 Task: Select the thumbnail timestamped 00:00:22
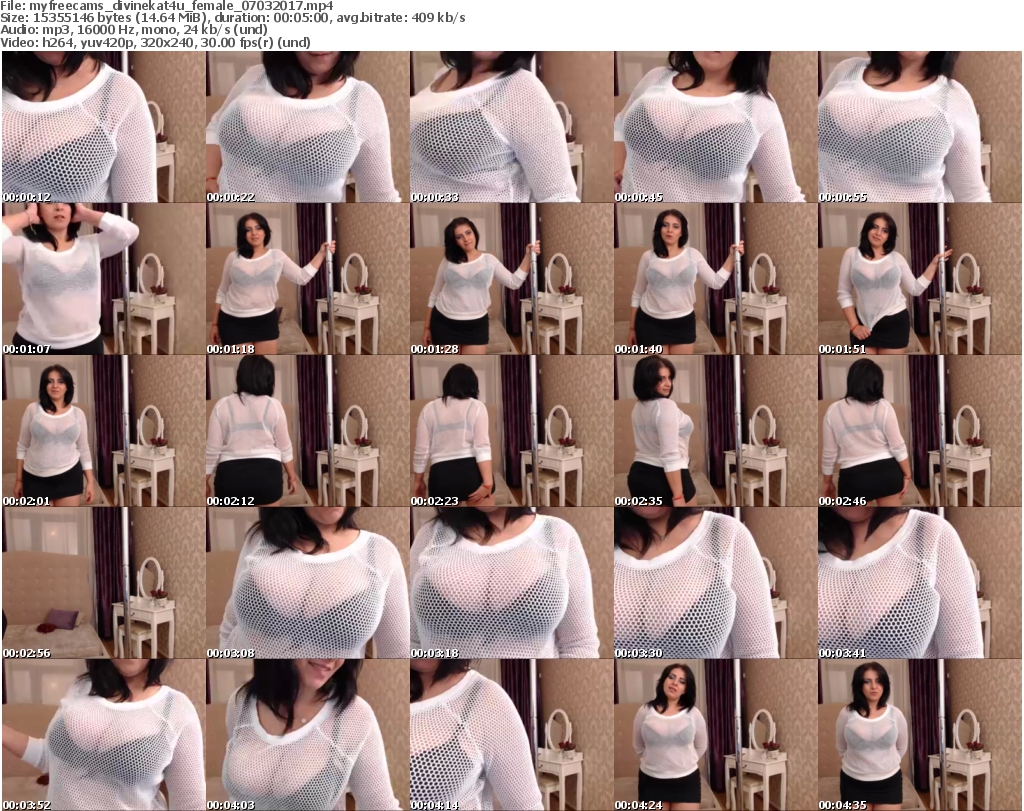[308, 127]
